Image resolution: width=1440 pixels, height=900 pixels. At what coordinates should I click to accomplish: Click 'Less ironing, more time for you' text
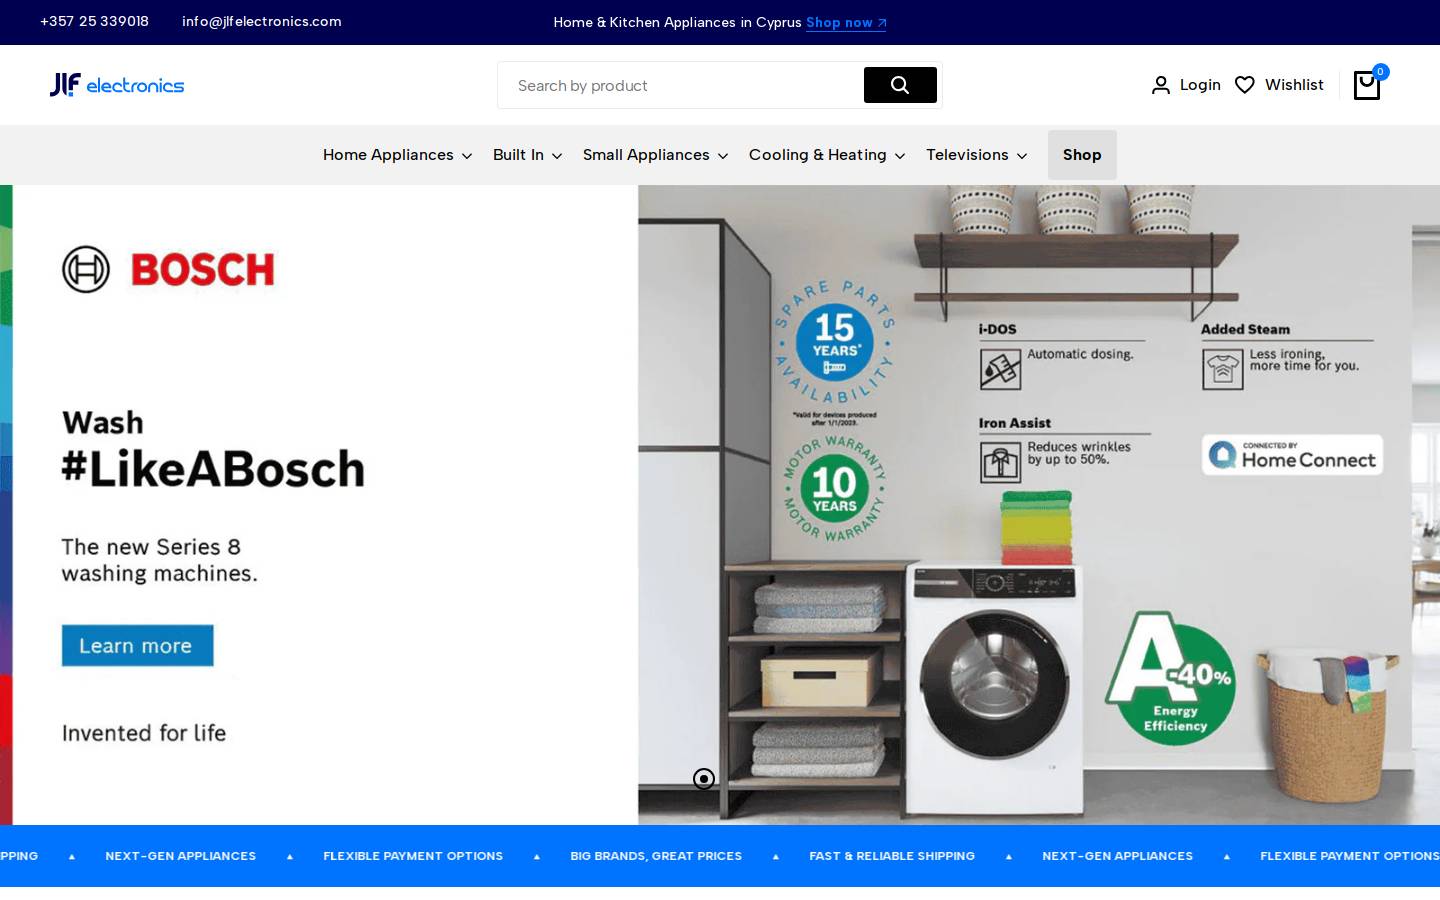pos(1304,360)
